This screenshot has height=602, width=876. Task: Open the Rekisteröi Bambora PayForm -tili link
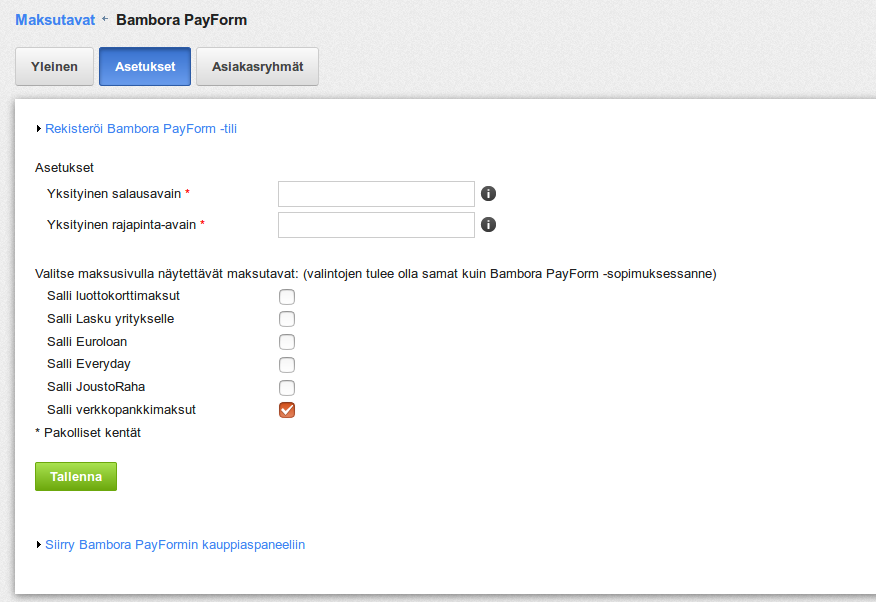[141, 129]
